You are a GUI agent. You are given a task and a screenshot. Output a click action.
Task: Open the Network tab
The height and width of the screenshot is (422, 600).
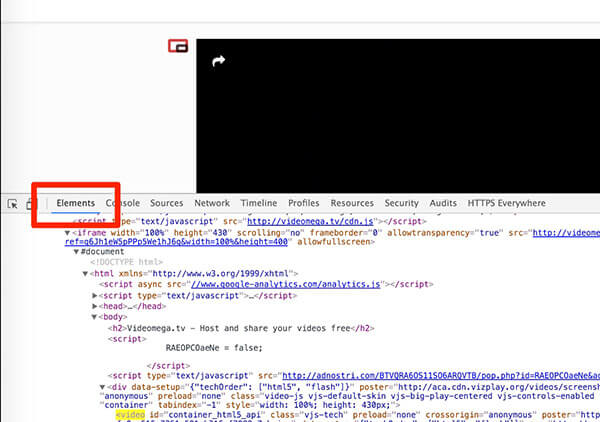[x=212, y=203]
